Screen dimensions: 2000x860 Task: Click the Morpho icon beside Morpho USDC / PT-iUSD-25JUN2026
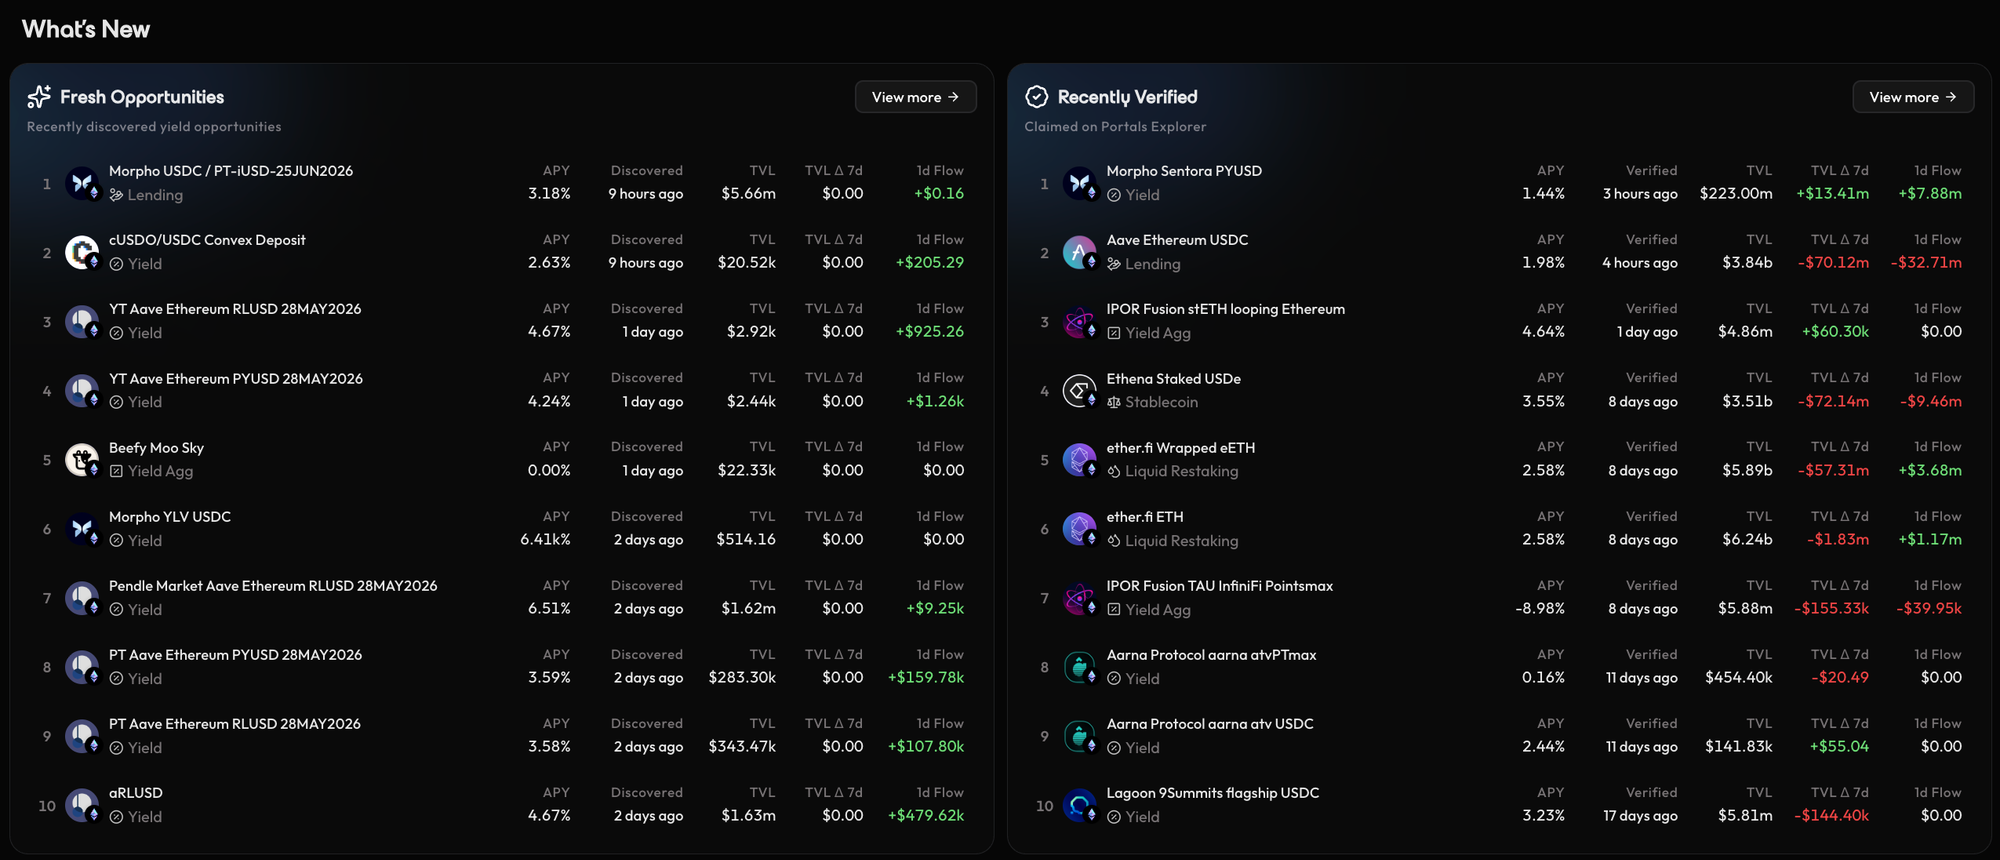[x=82, y=183]
